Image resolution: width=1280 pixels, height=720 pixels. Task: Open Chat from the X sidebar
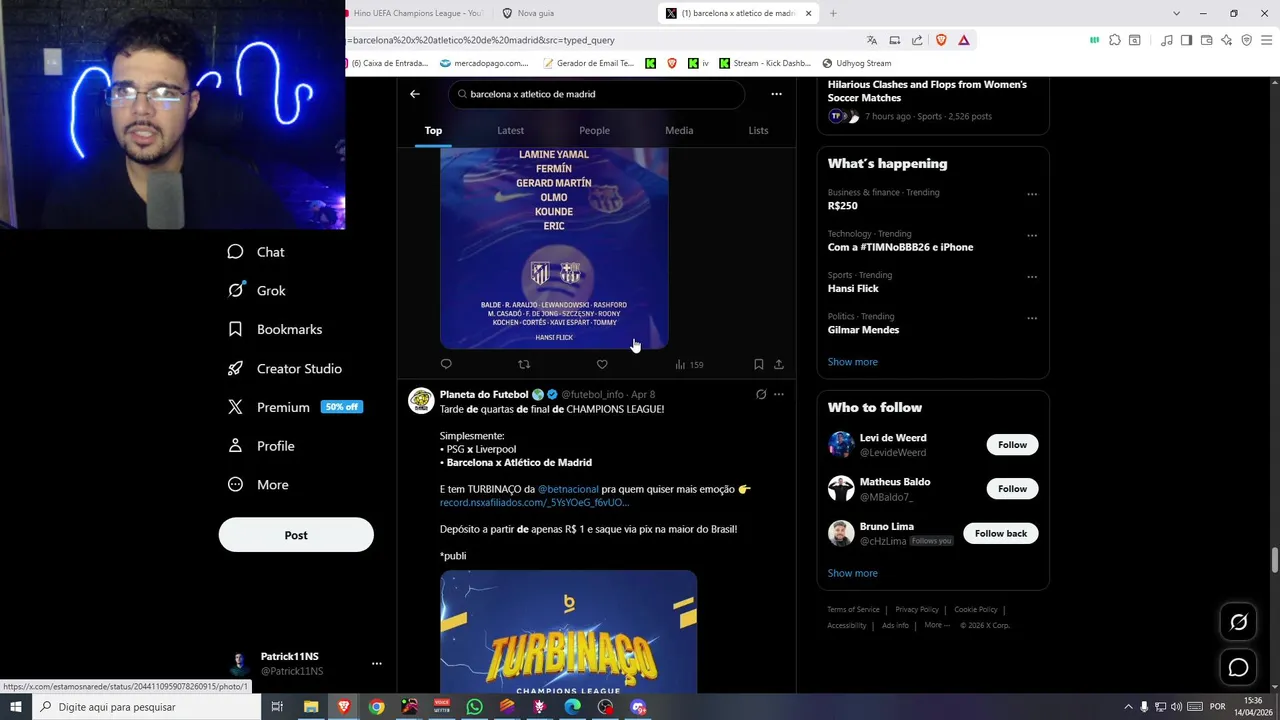coord(256,252)
